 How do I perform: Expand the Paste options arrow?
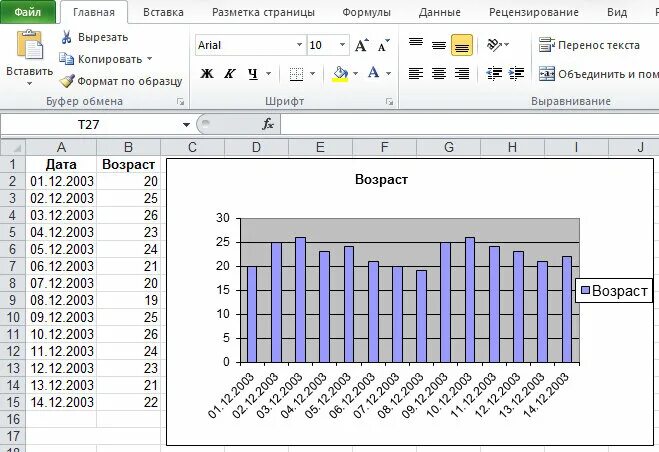tap(29, 83)
